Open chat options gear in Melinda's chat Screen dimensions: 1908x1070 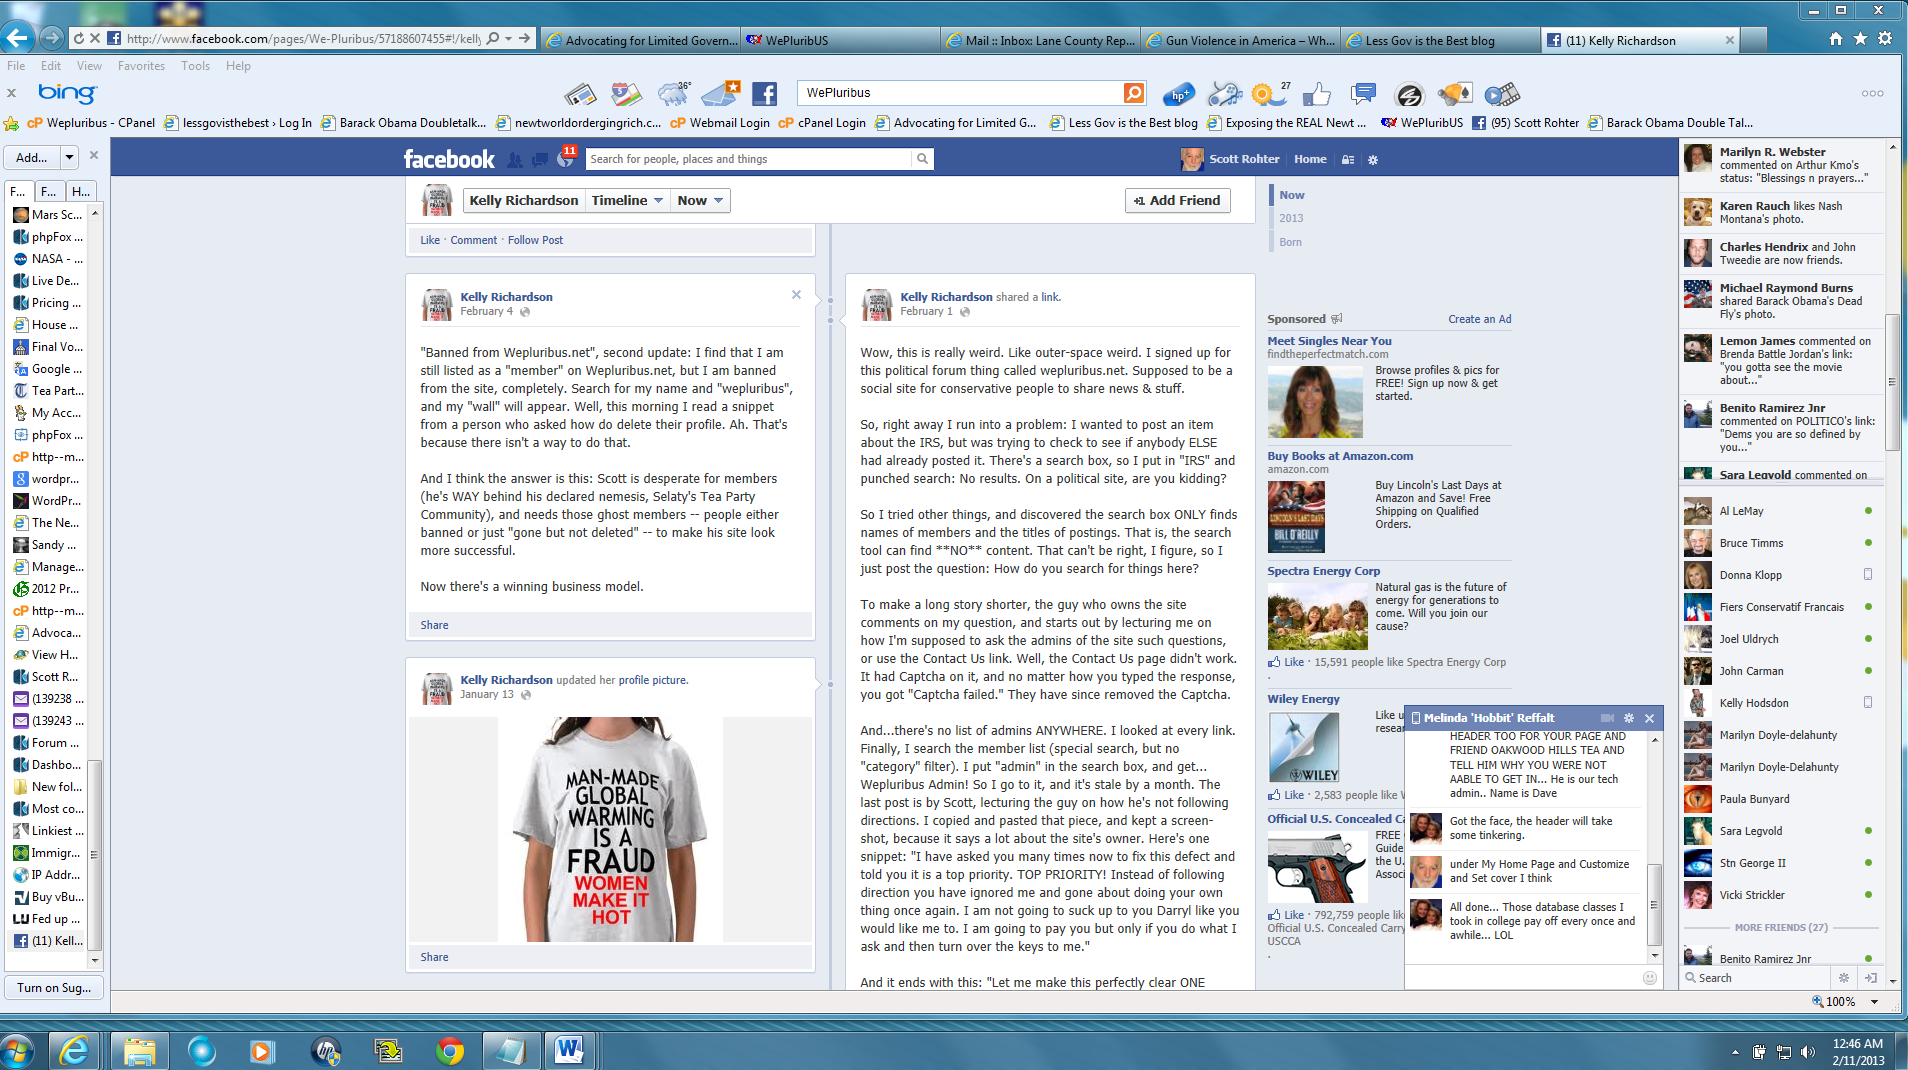(x=1628, y=718)
